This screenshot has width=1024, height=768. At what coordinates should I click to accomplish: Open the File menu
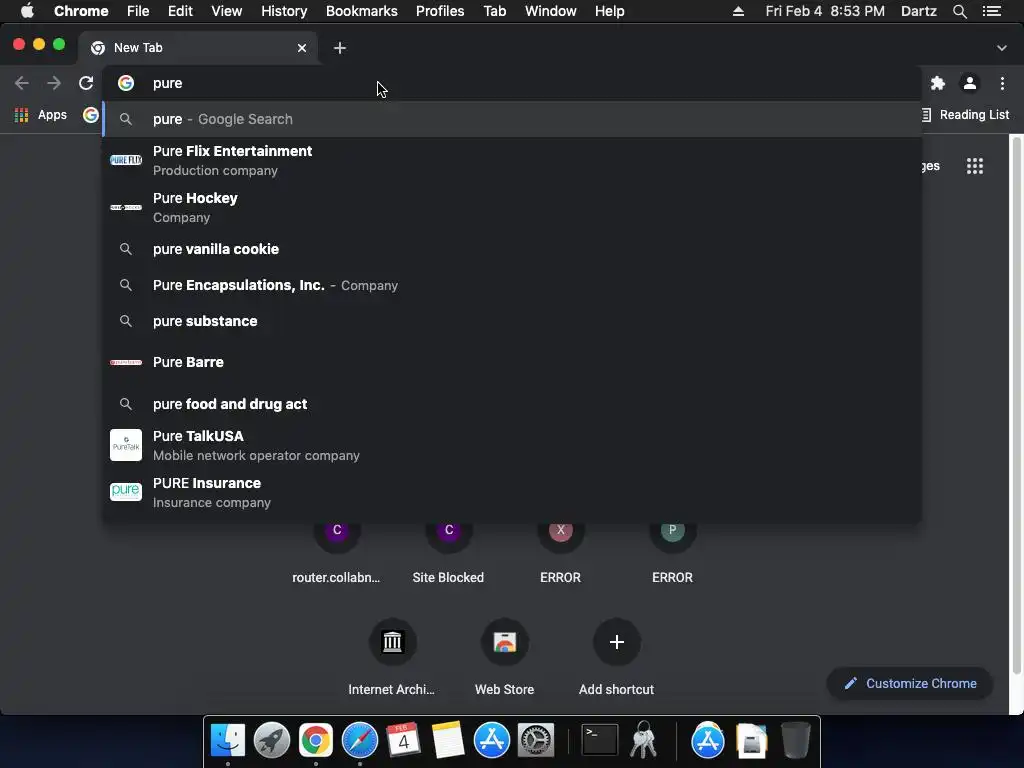coord(138,11)
